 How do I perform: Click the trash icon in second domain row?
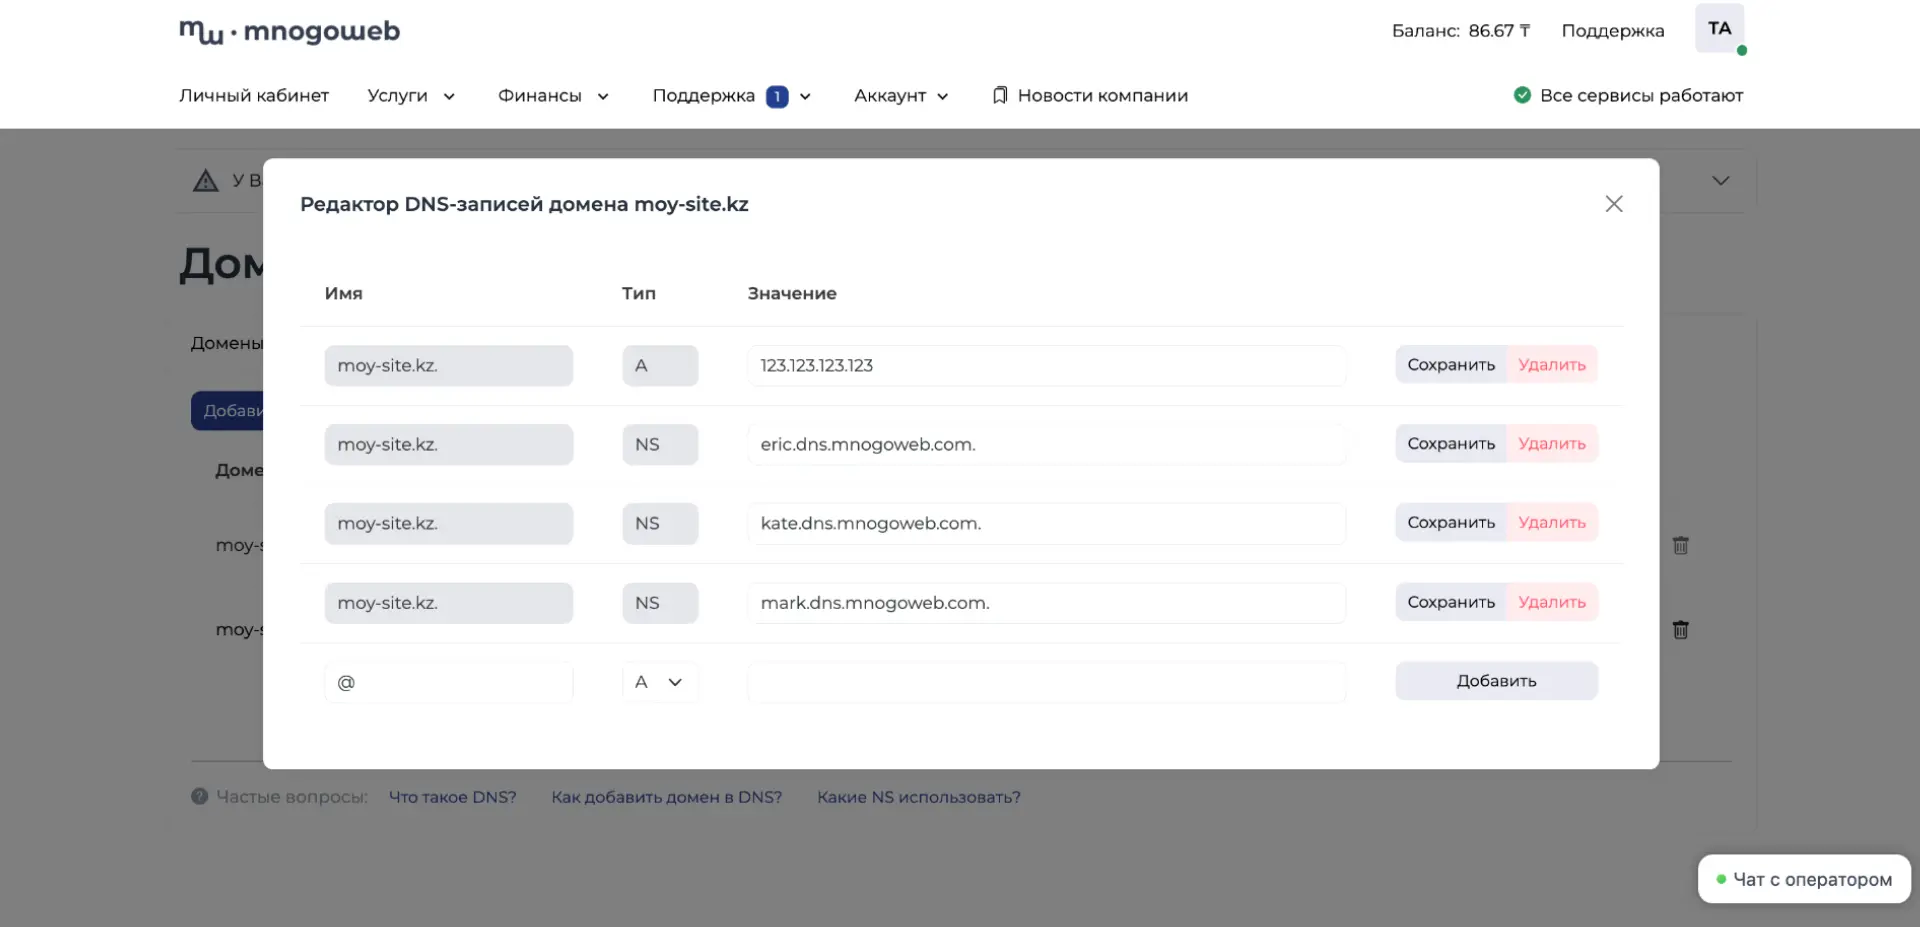pos(1681,630)
